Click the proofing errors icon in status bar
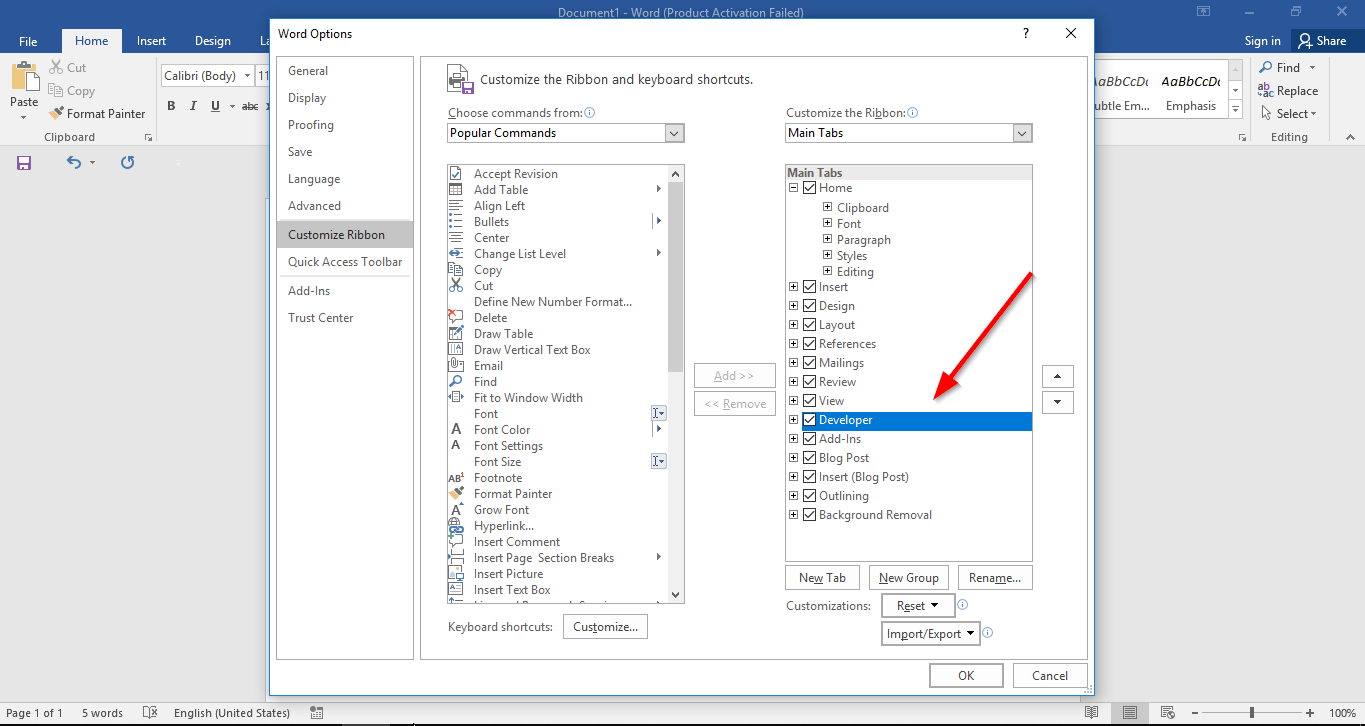Viewport: 1365px width, 726px height. point(149,712)
